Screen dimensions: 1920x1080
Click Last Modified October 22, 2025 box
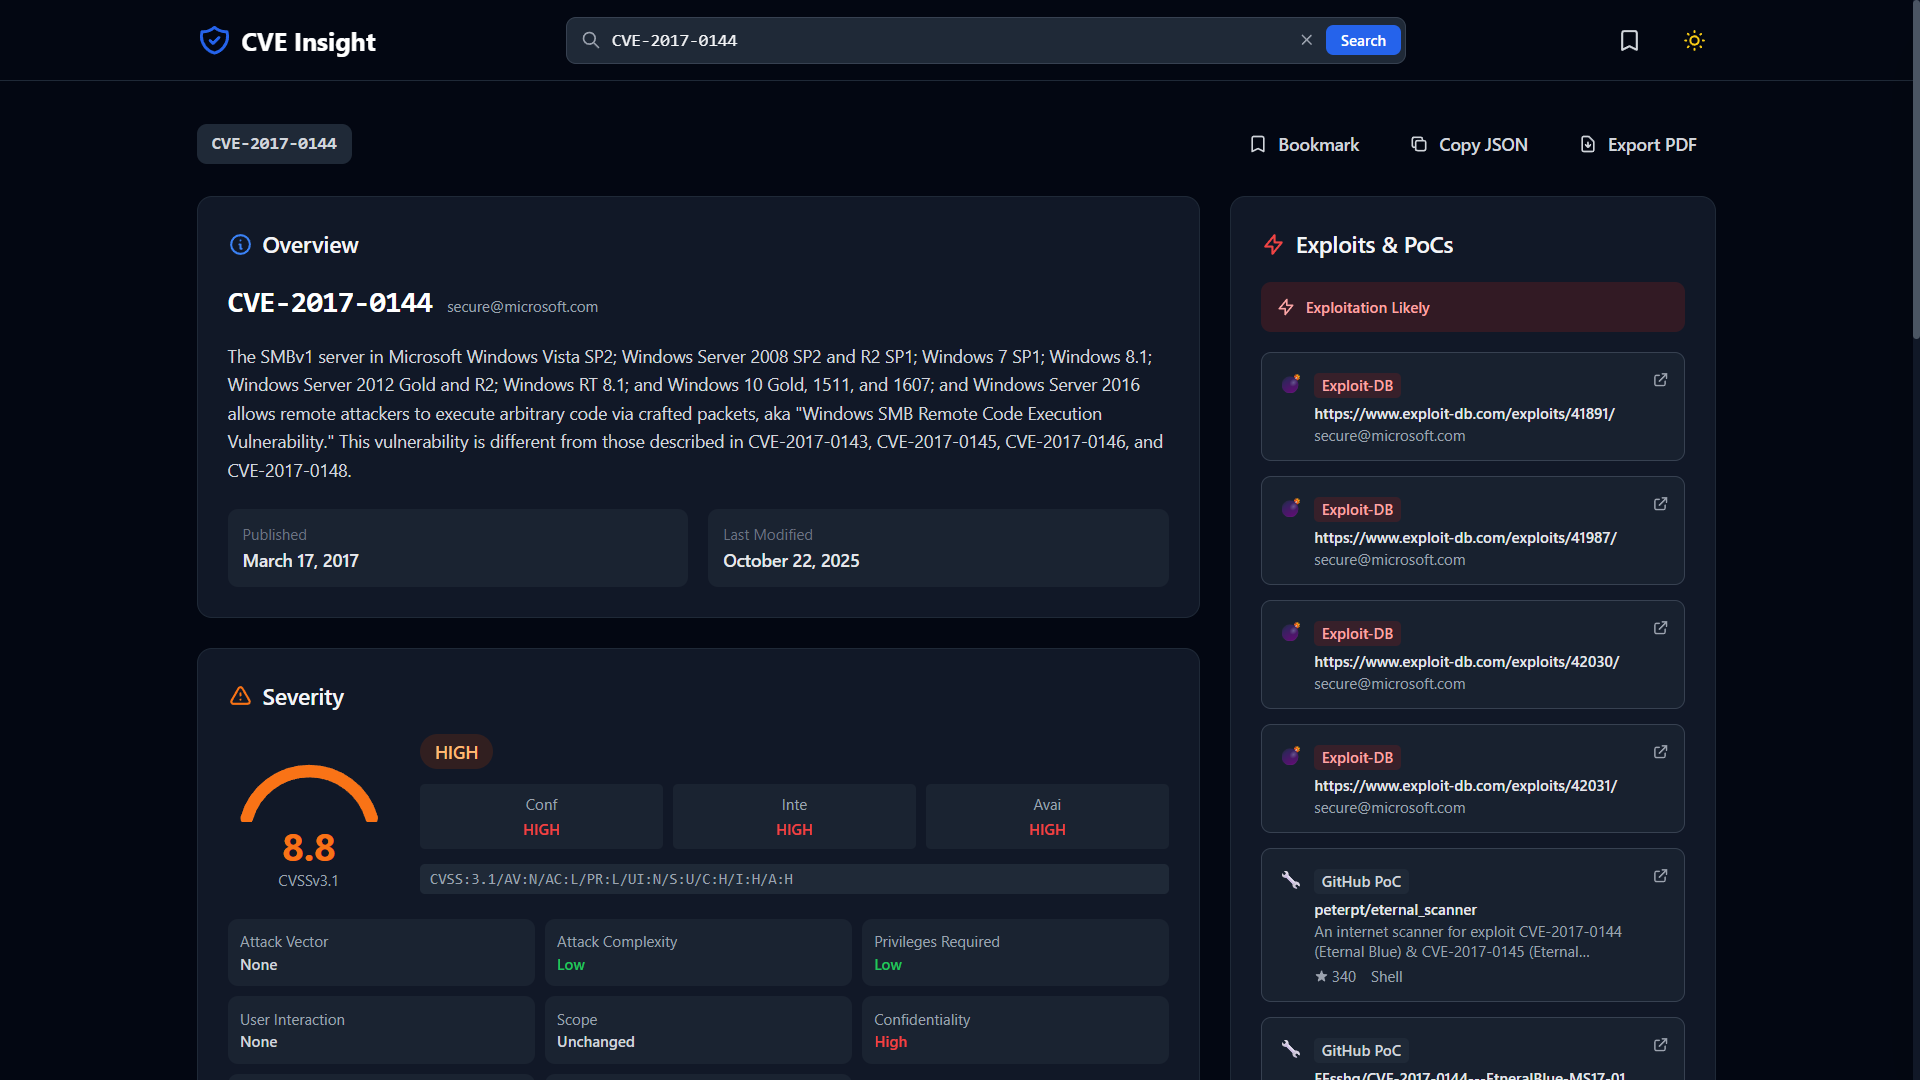coord(938,548)
